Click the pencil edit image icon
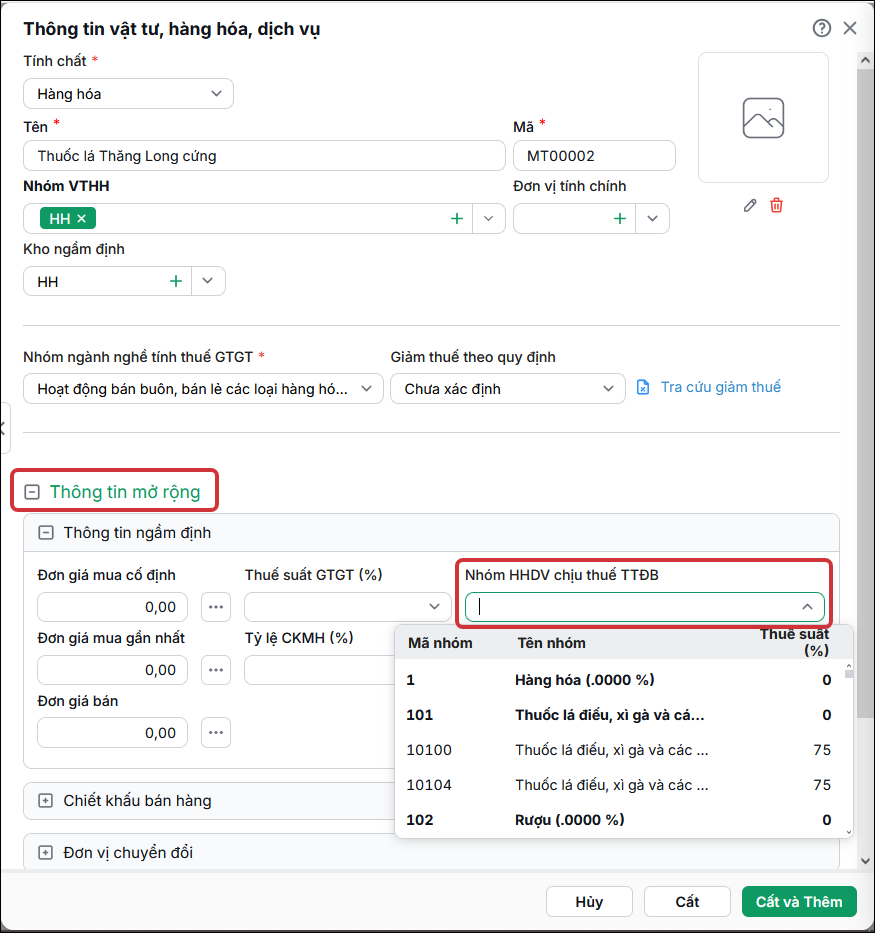This screenshot has width=875, height=933. click(x=750, y=205)
